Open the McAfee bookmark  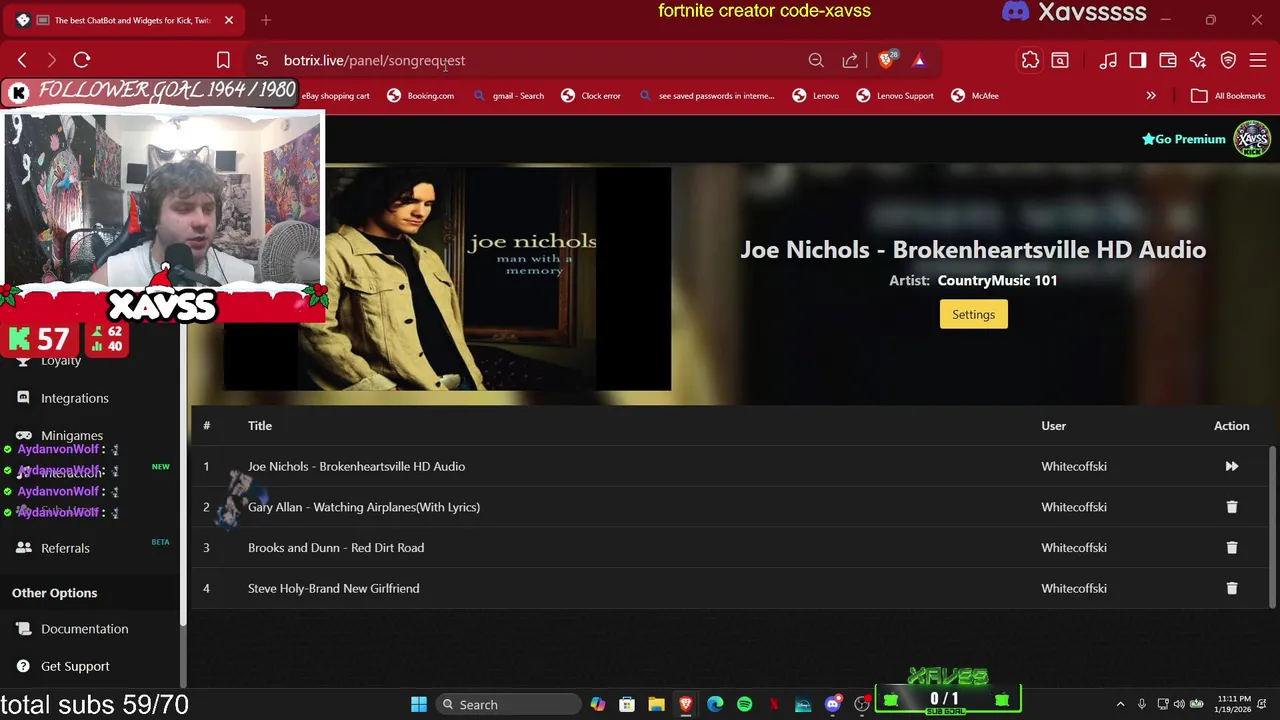tap(975, 96)
